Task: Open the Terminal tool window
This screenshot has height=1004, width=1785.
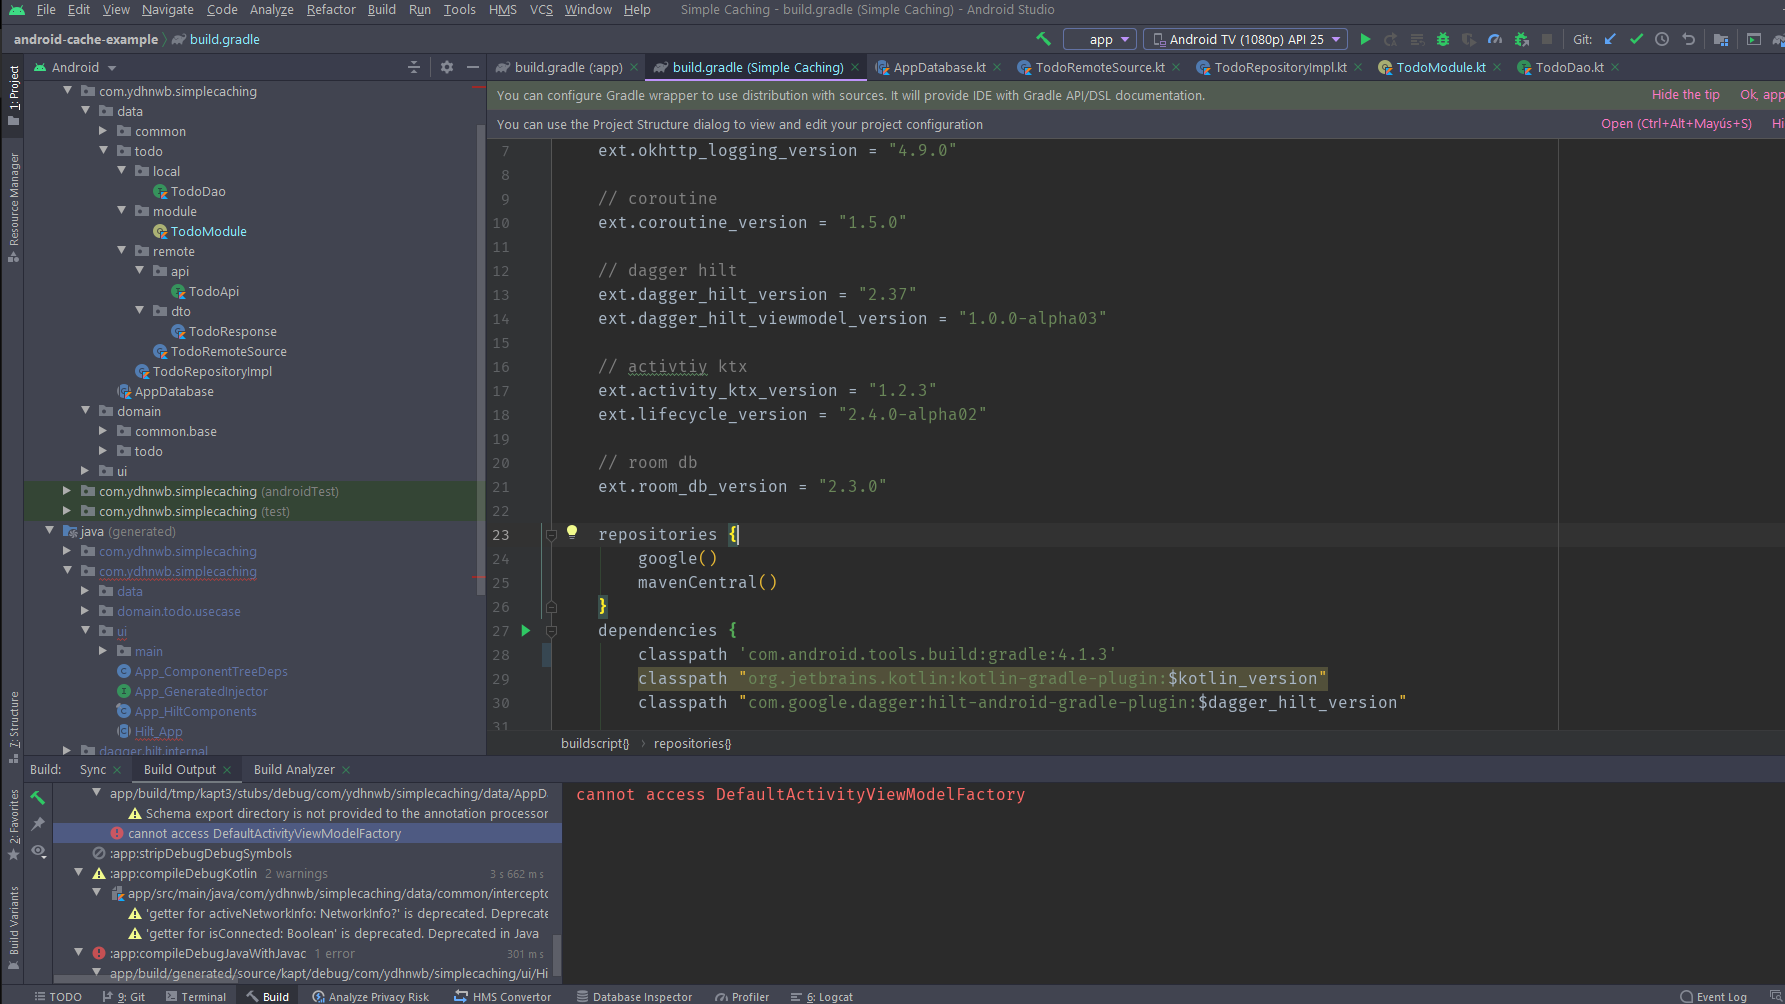Action: [203, 996]
